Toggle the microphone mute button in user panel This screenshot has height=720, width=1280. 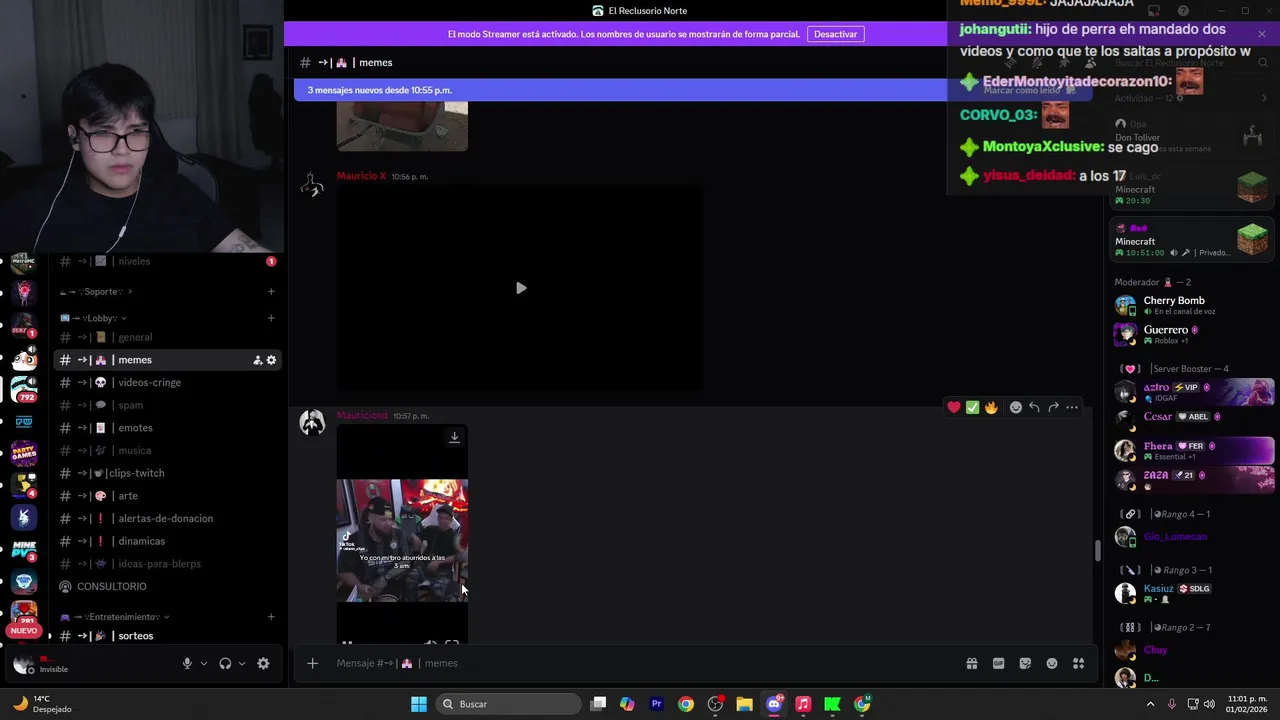(x=187, y=663)
